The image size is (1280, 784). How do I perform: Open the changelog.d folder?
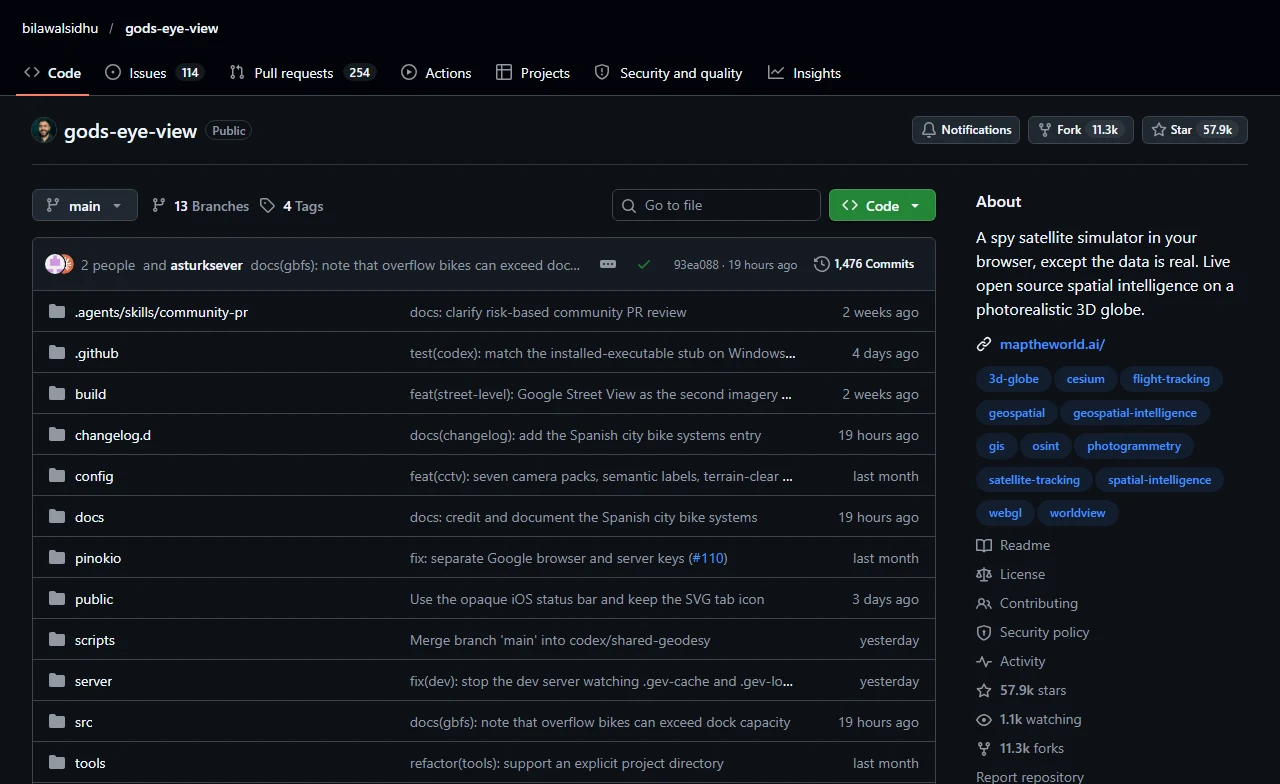click(113, 435)
